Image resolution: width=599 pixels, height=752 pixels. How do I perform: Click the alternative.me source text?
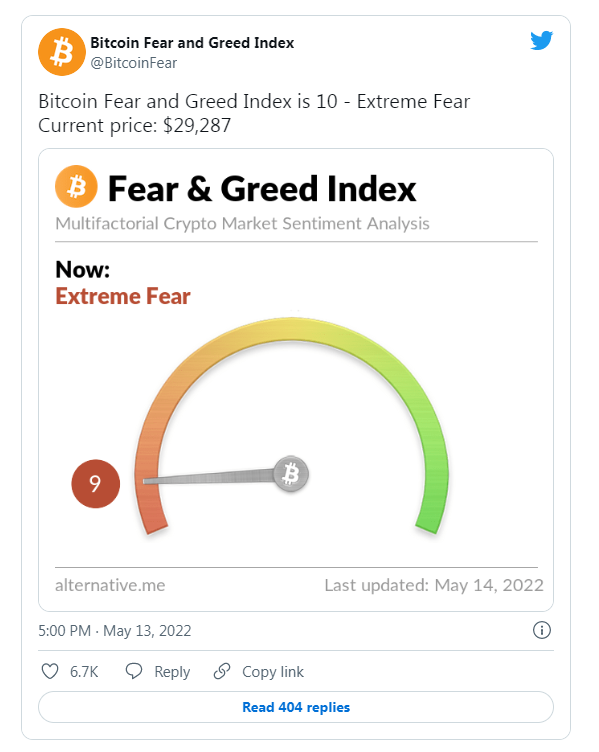[110, 585]
